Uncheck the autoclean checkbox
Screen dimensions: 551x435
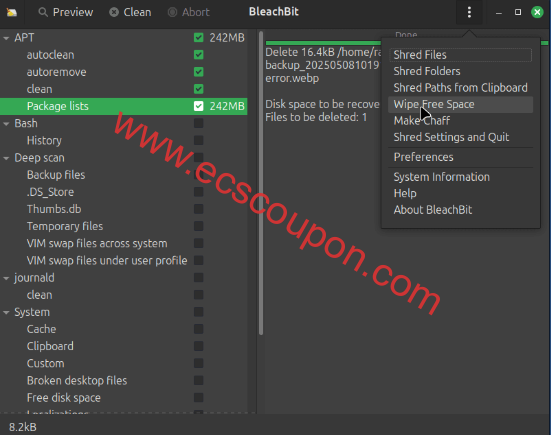(x=199, y=55)
